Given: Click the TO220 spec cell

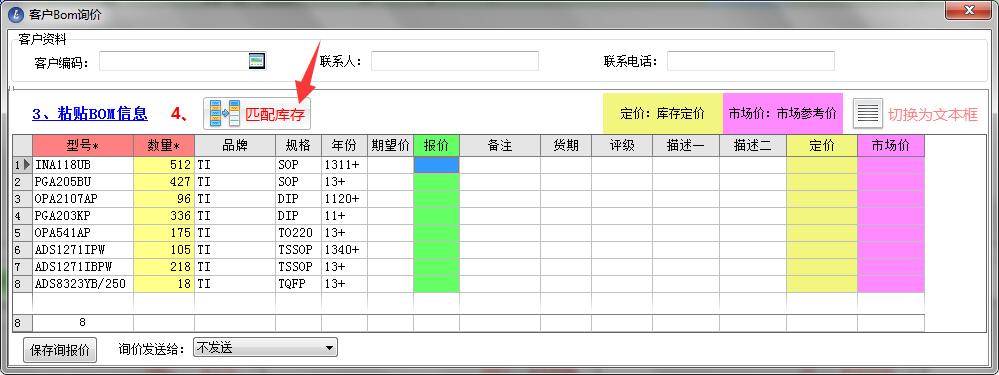Looking at the screenshot, I should pos(298,233).
